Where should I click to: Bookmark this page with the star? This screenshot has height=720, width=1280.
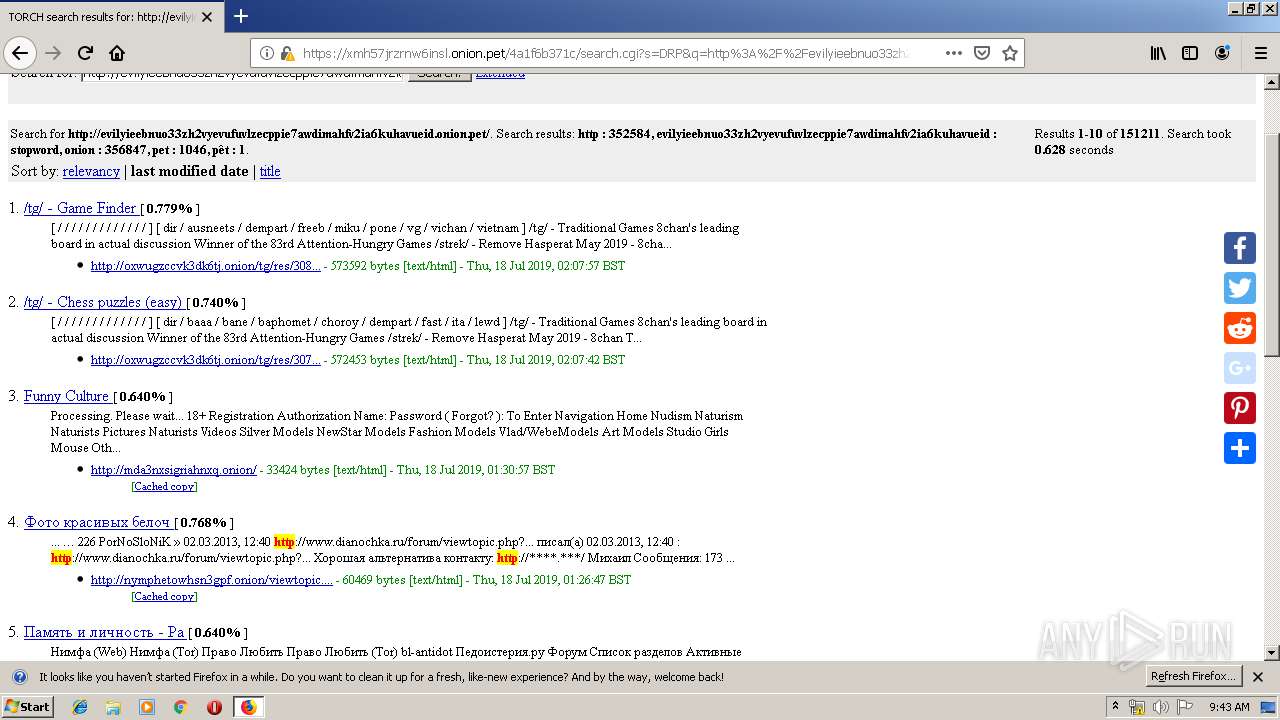[1010, 53]
